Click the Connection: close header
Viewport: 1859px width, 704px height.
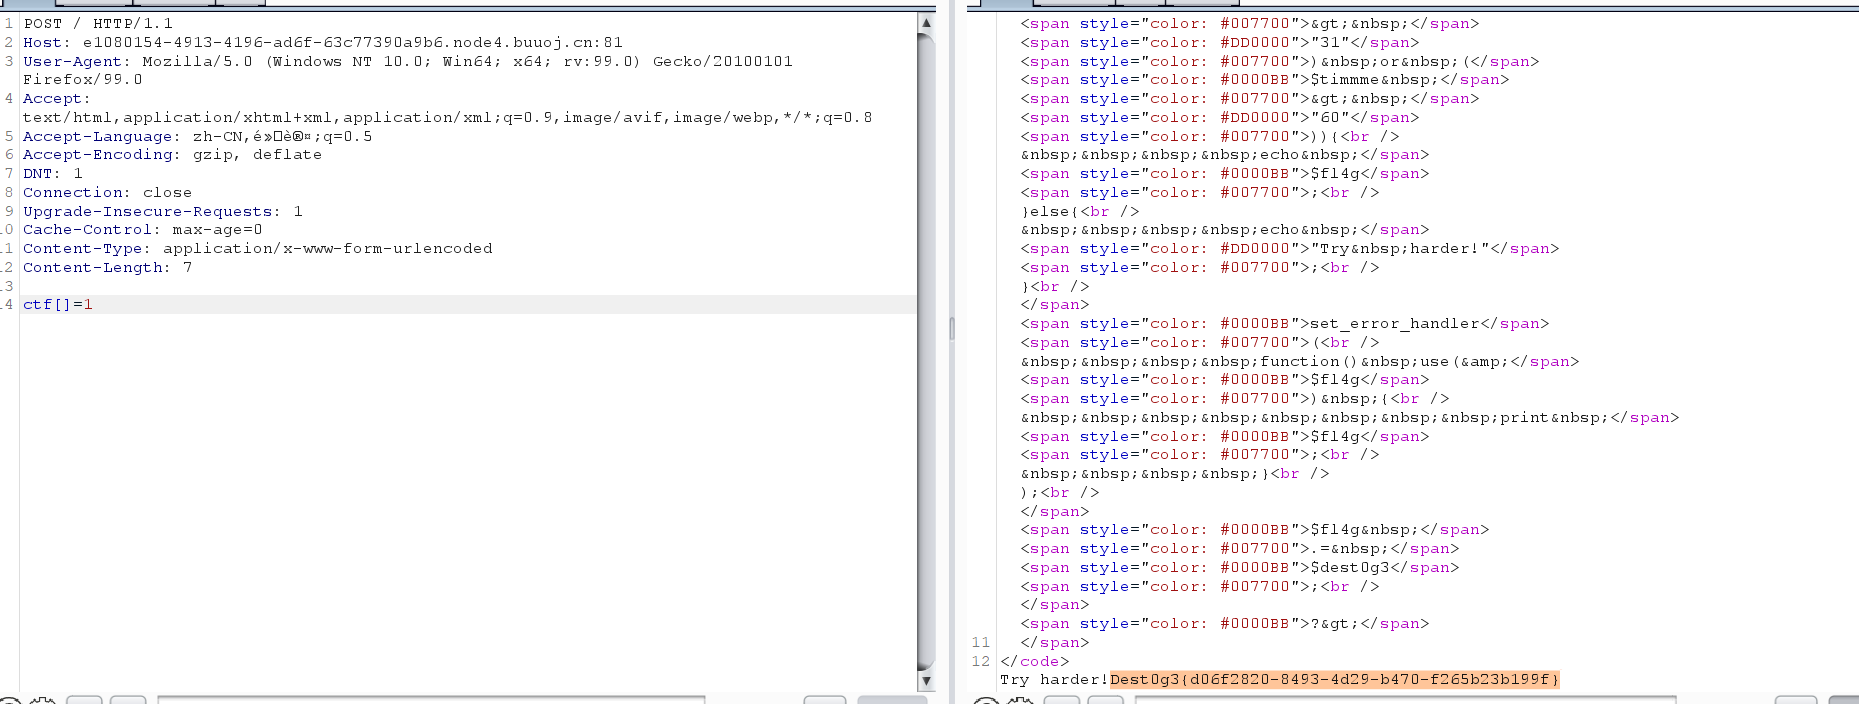tap(107, 193)
